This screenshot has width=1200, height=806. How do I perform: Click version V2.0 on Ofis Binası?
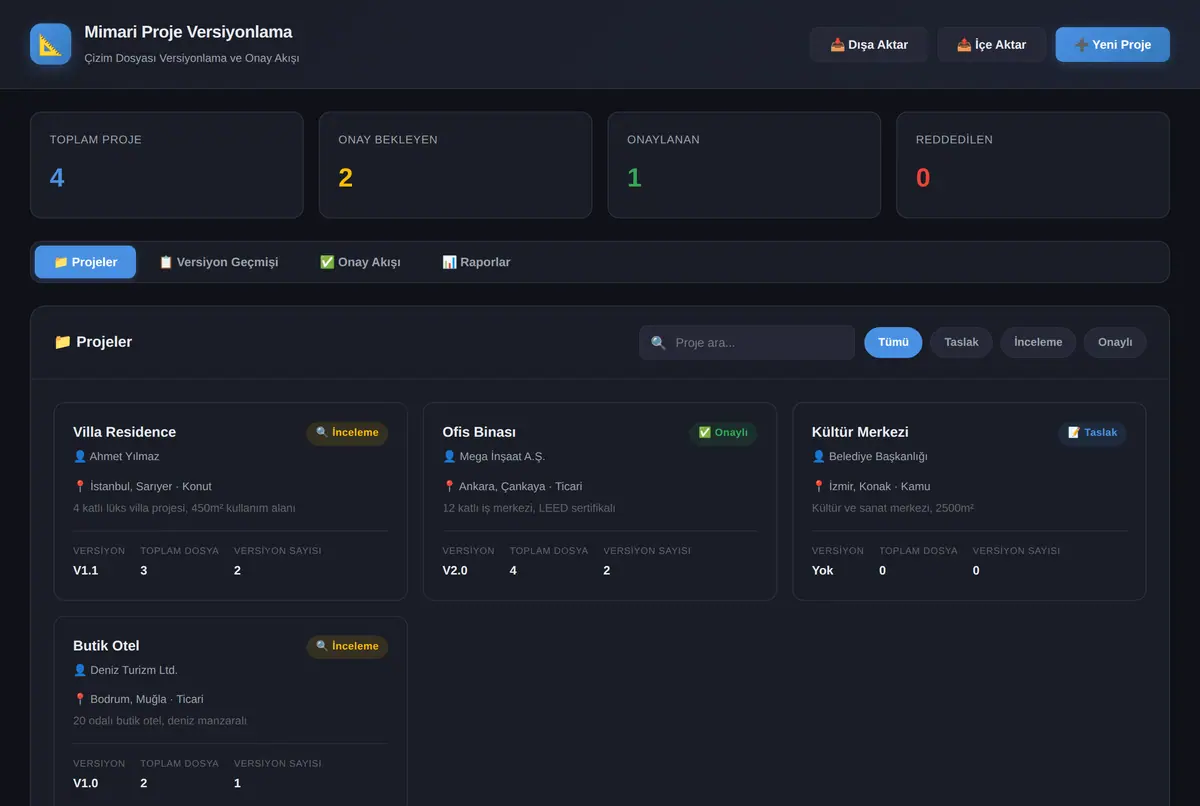click(455, 570)
